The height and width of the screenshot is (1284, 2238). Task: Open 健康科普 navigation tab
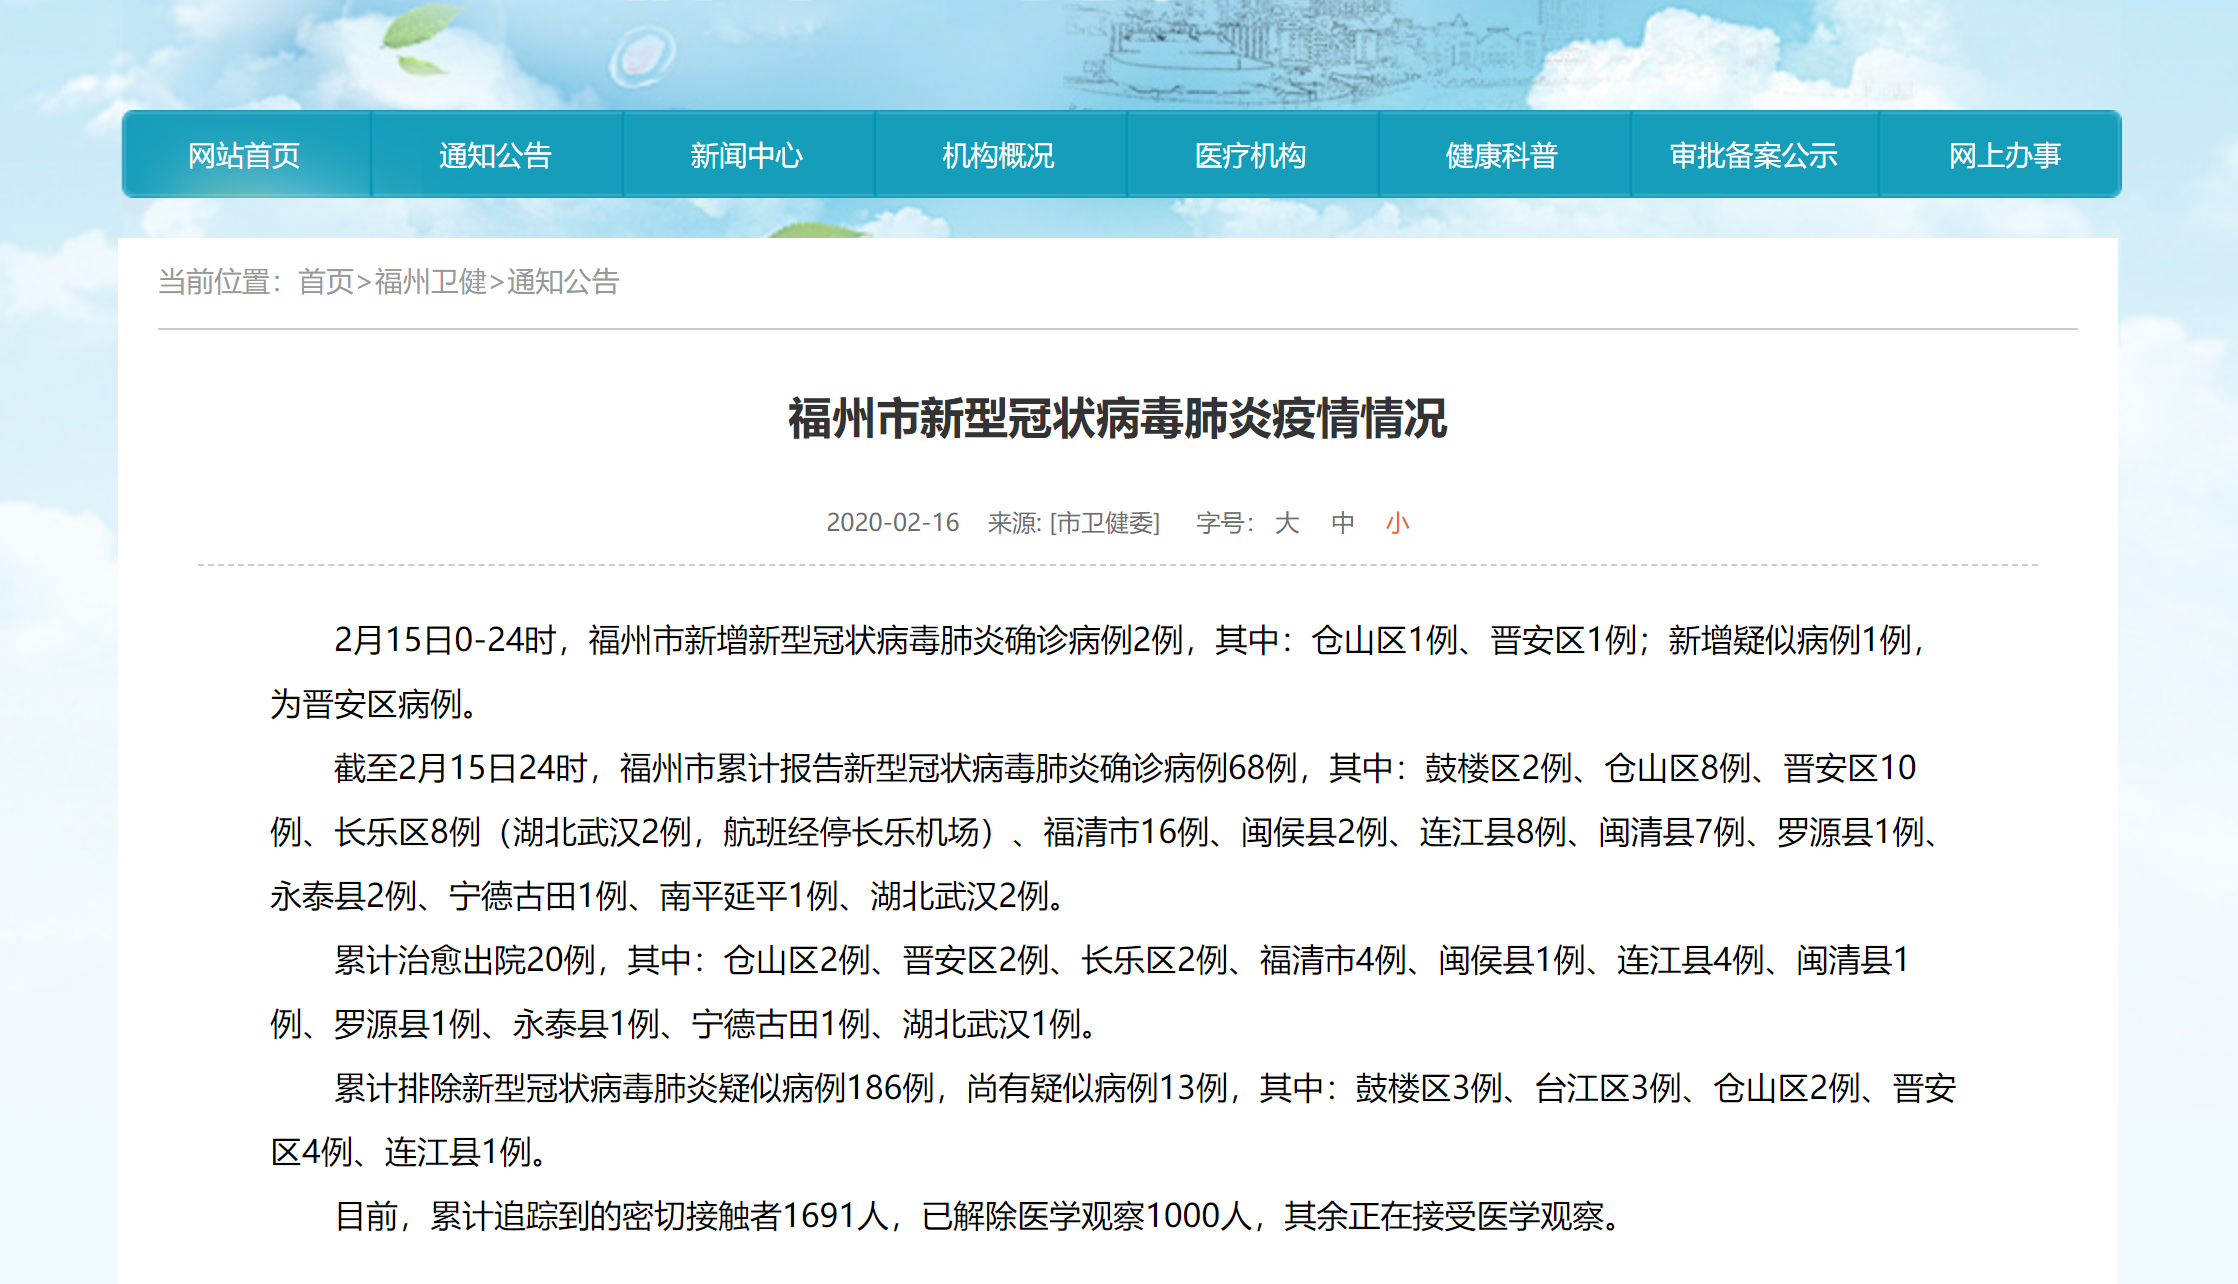[x=1503, y=155]
